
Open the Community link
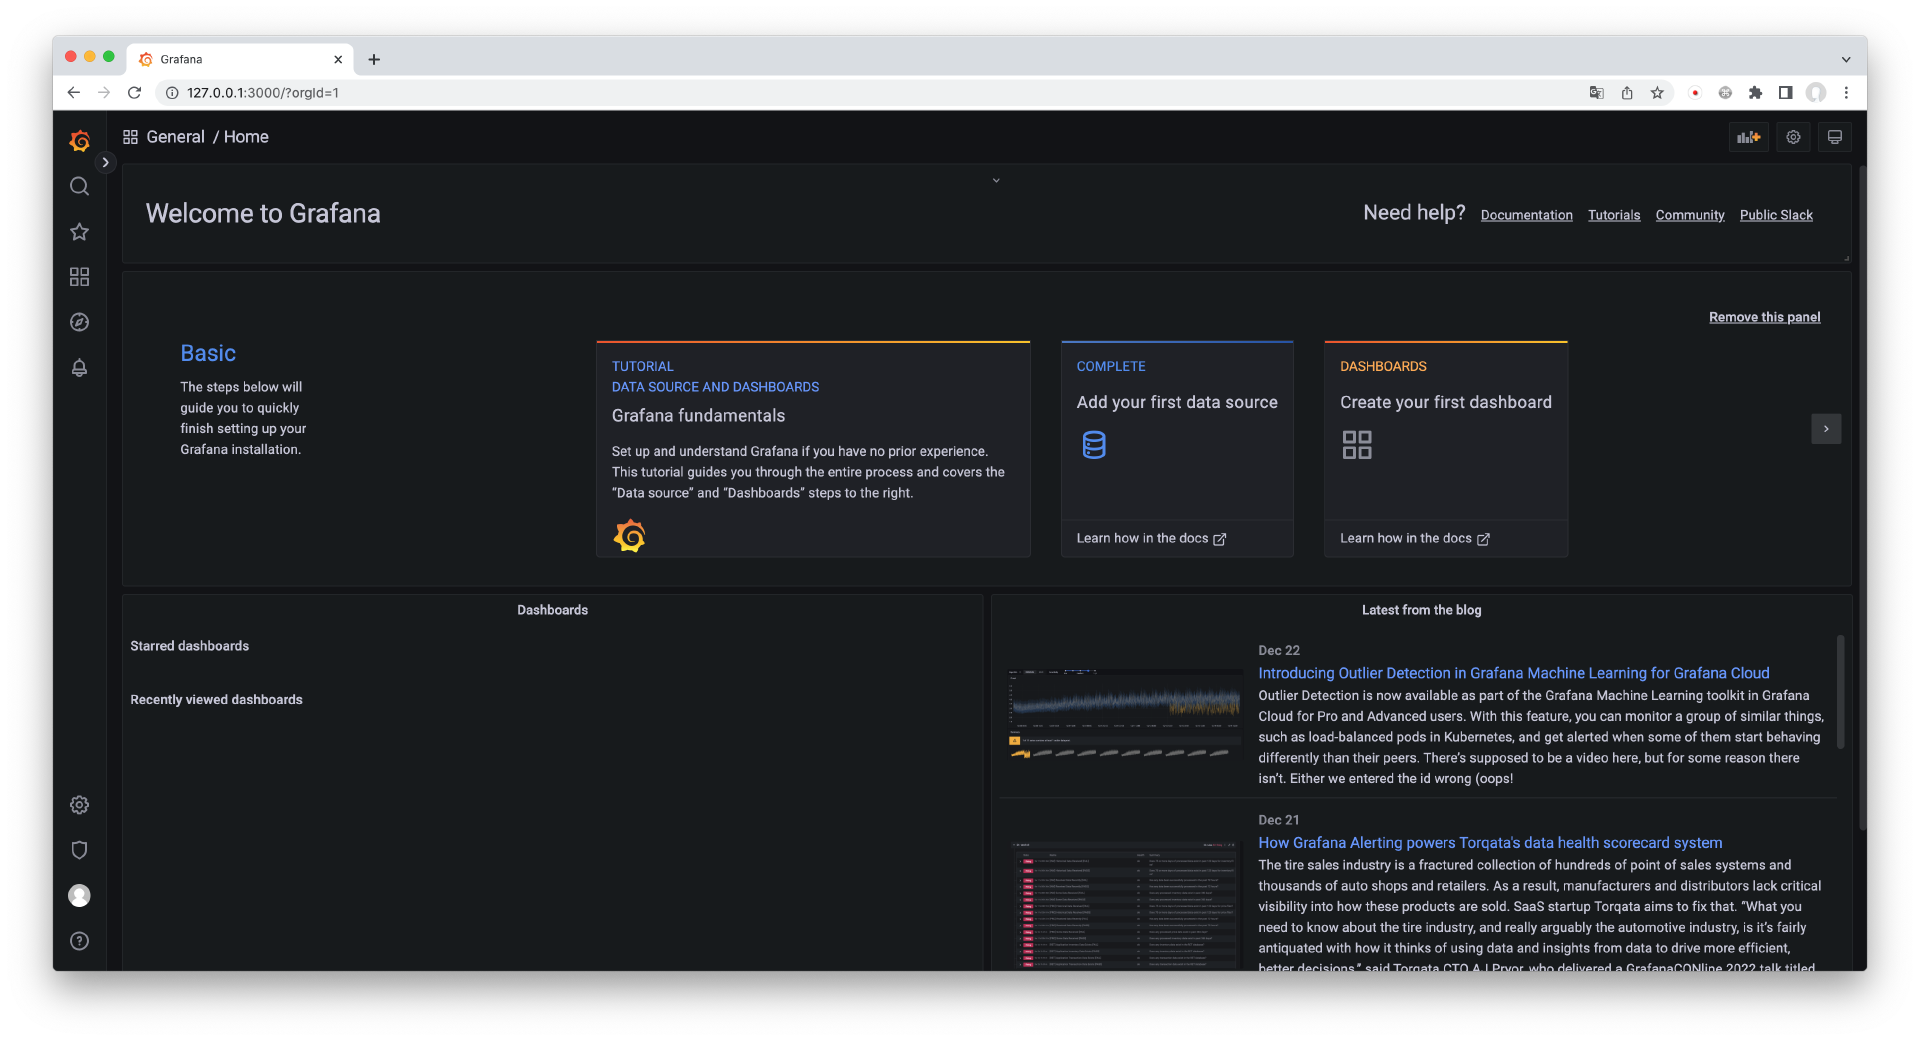1690,215
